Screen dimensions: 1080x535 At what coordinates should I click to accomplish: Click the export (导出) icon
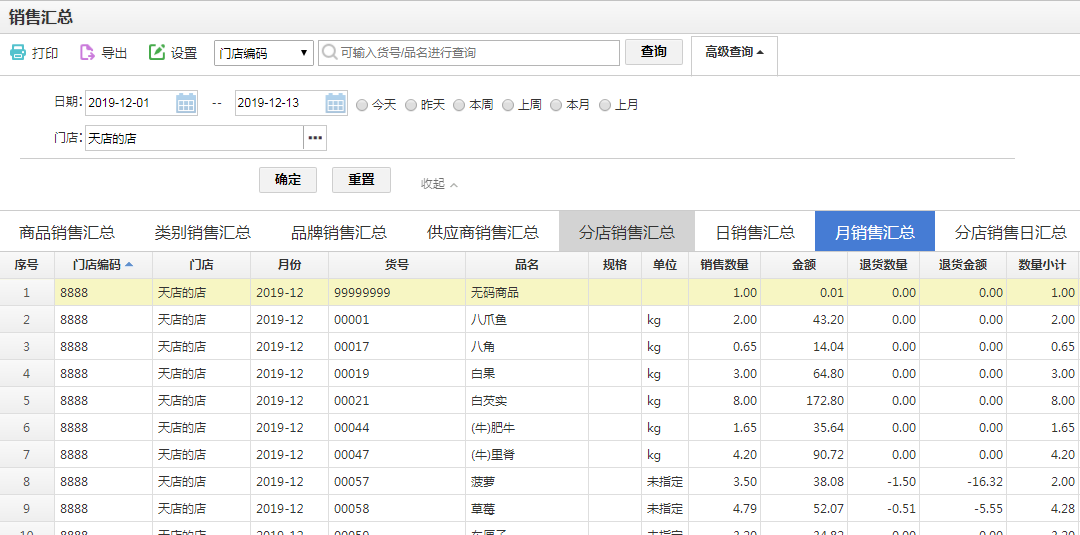(x=87, y=52)
